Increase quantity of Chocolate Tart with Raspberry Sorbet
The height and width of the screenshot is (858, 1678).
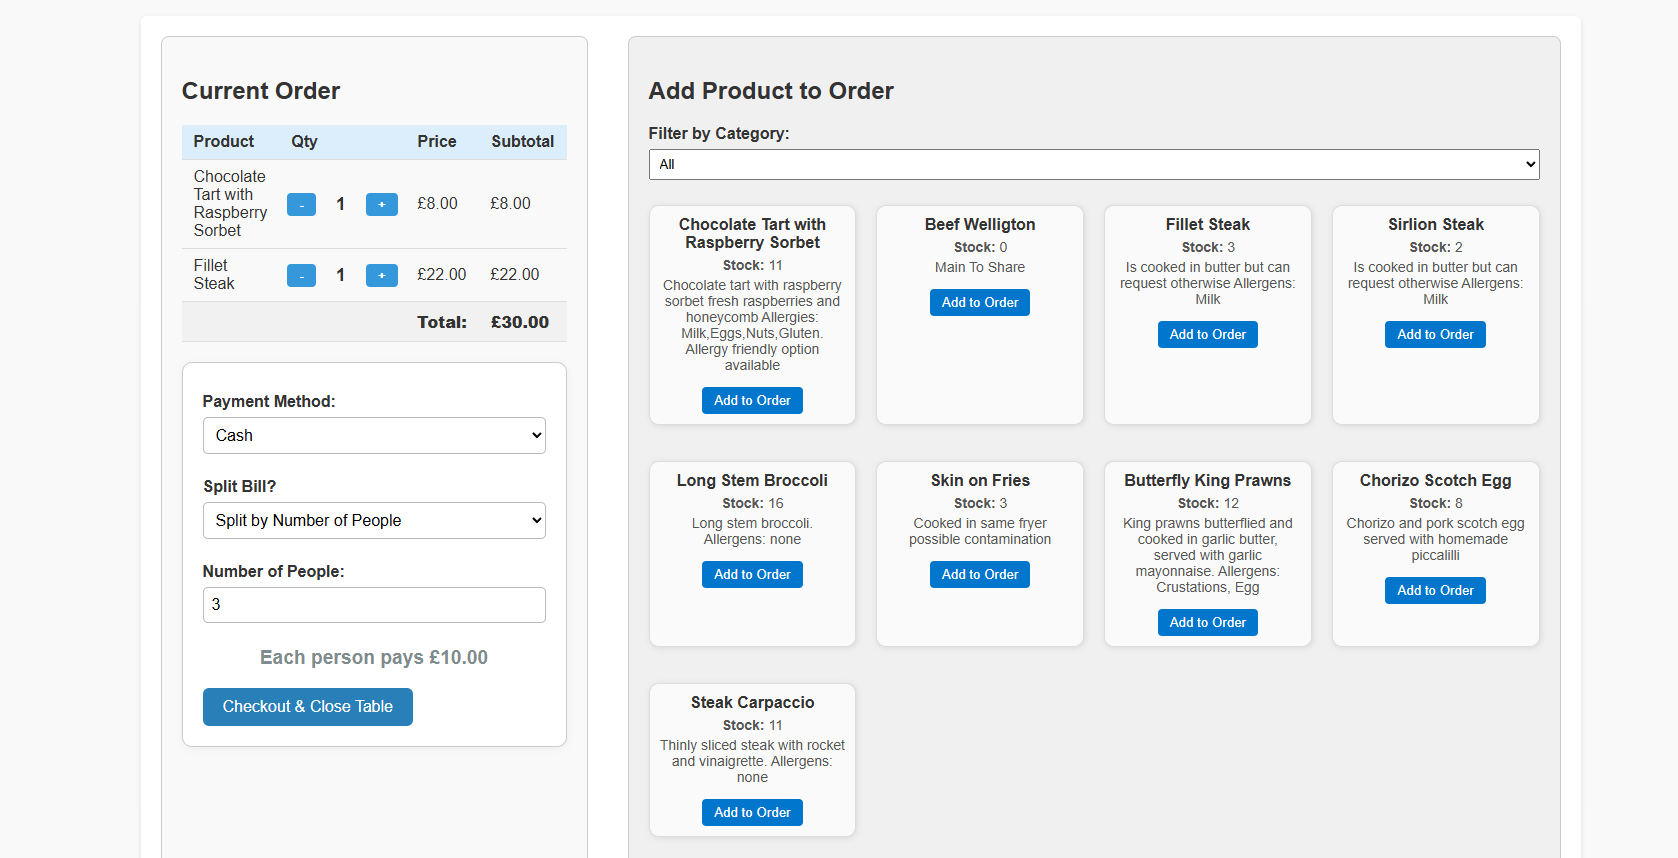[x=382, y=204]
